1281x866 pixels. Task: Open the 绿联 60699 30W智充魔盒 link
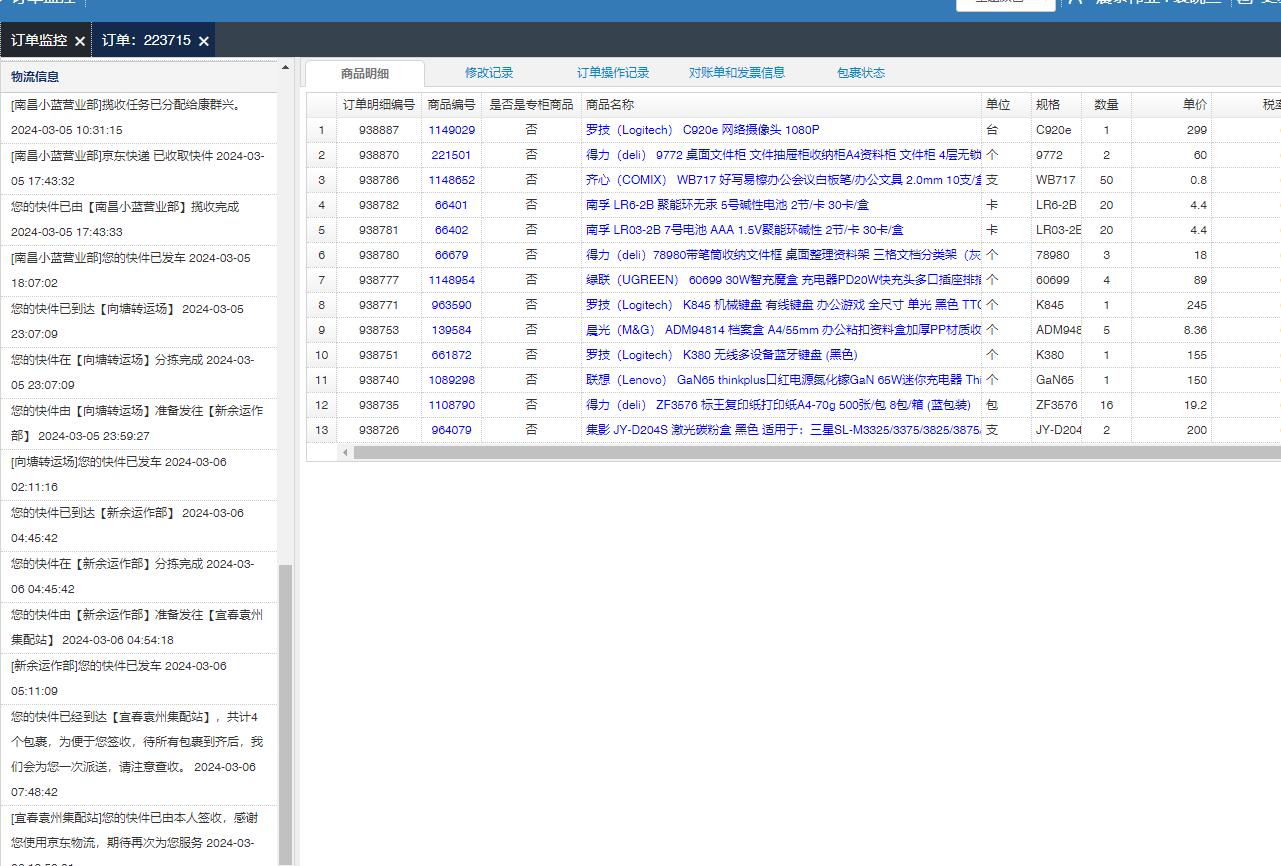(783, 280)
